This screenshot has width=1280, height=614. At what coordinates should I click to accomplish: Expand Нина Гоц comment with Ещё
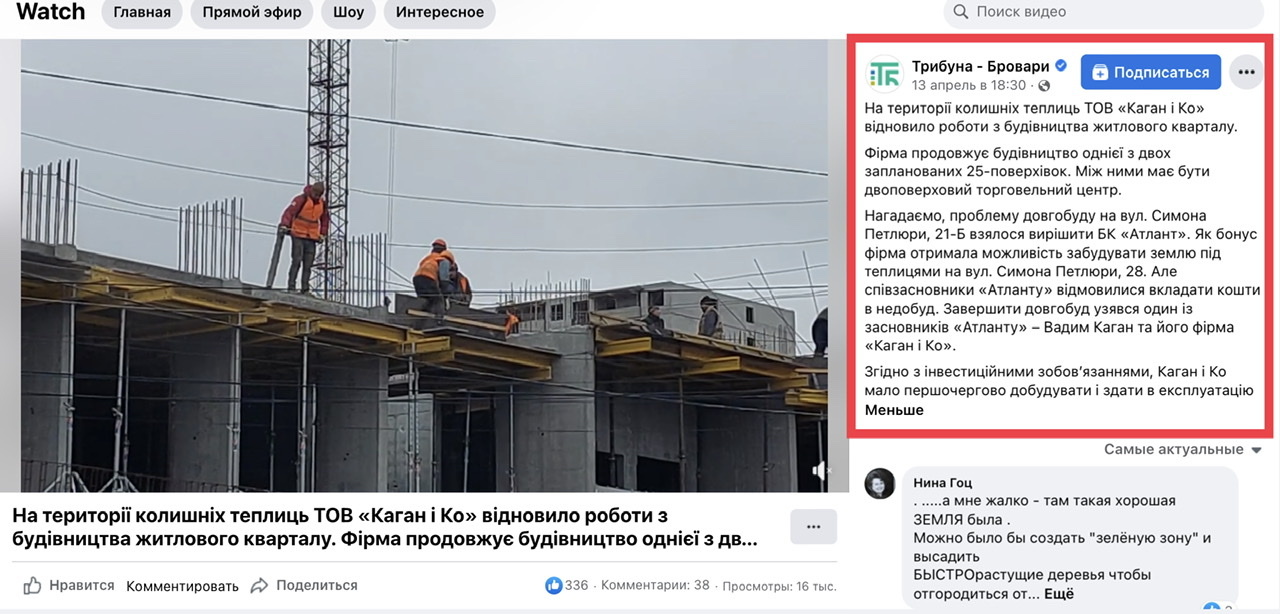point(1059,594)
